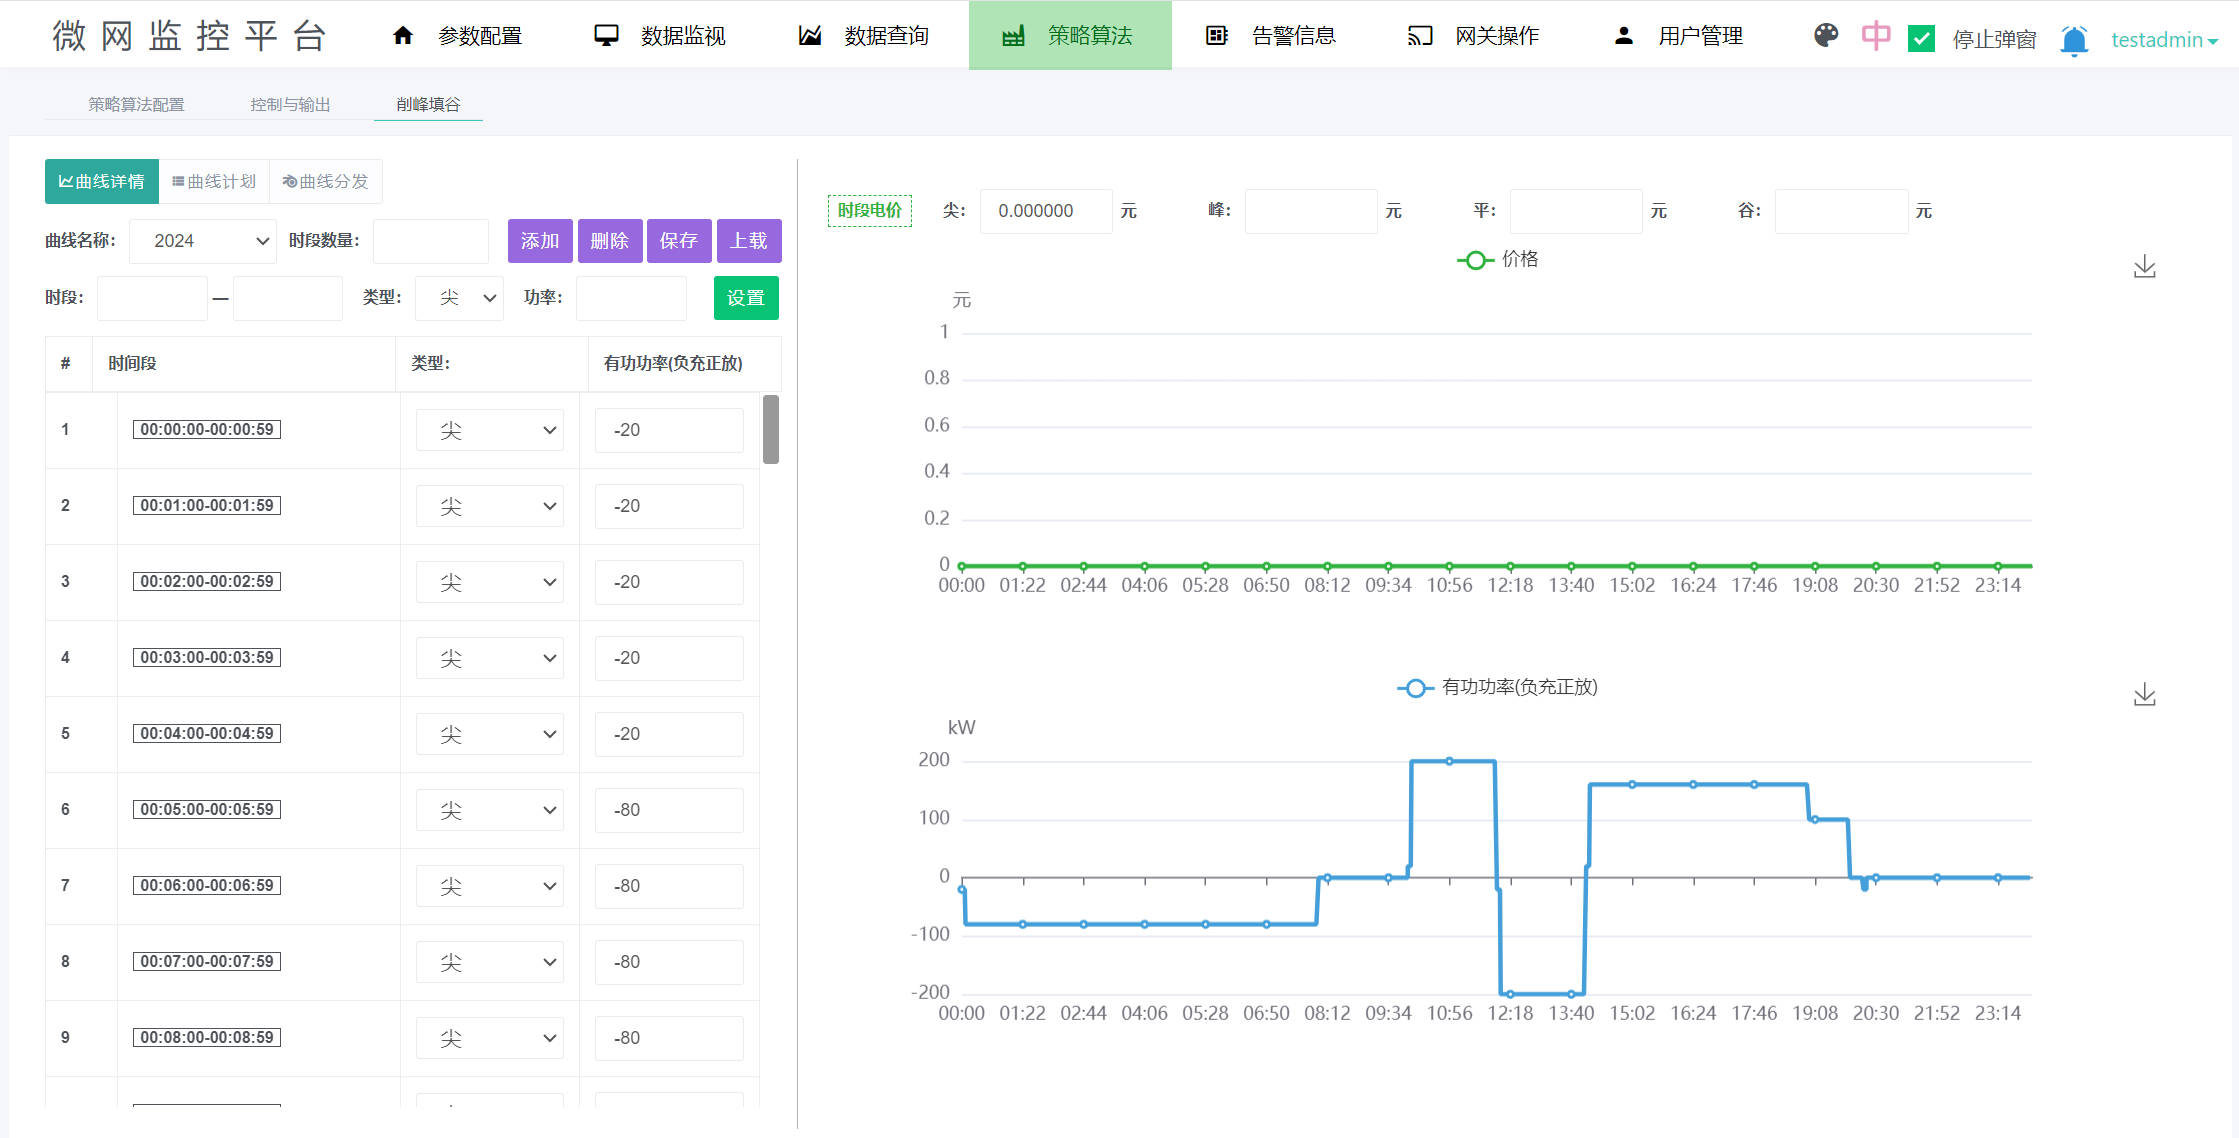Screen dimensions: 2239x1138
Task: Toggle the 有功功率(负充正放) legend series
Action: point(1498,688)
